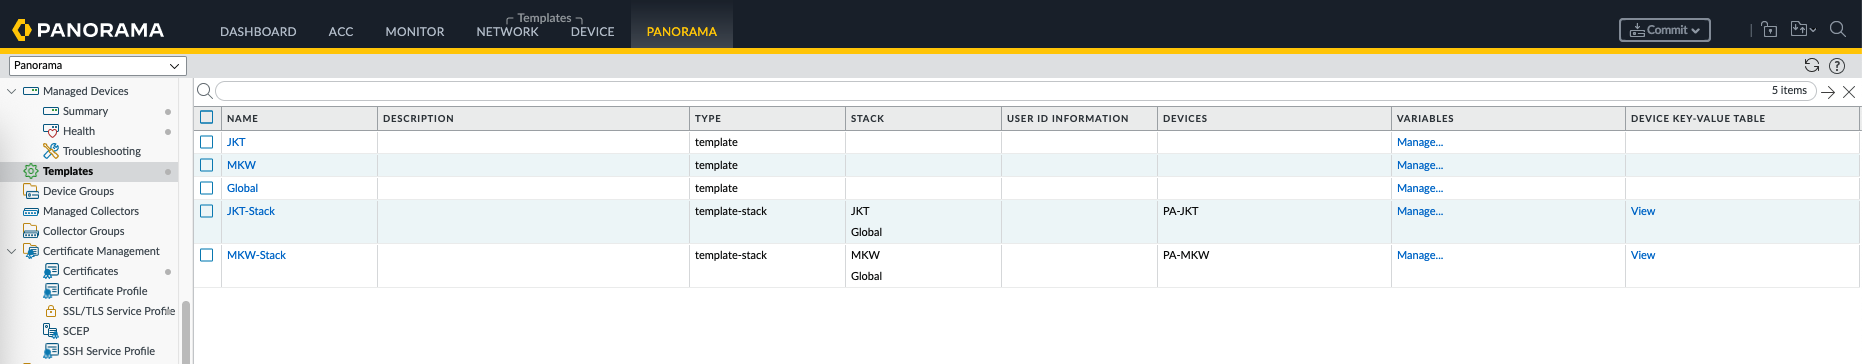Switch to the MONITOR tab
This screenshot has width=1862, height=364.
(x=415, y=32)
